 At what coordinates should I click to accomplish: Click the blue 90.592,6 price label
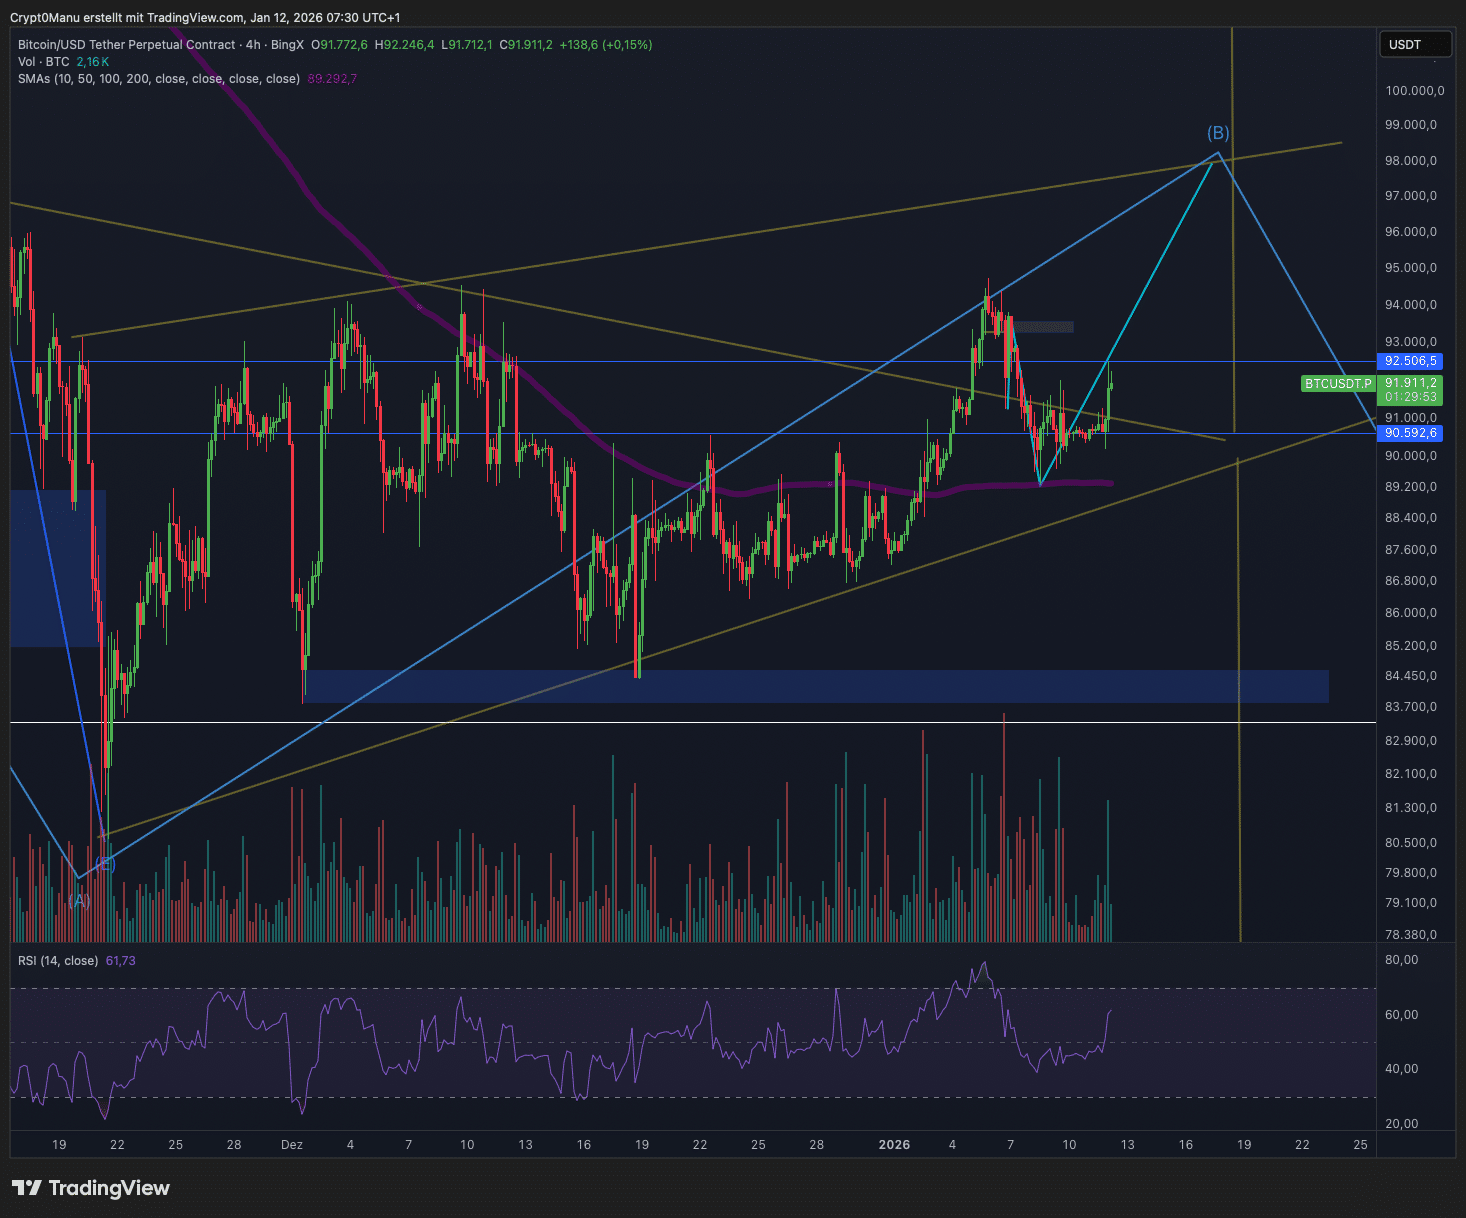1410,433
